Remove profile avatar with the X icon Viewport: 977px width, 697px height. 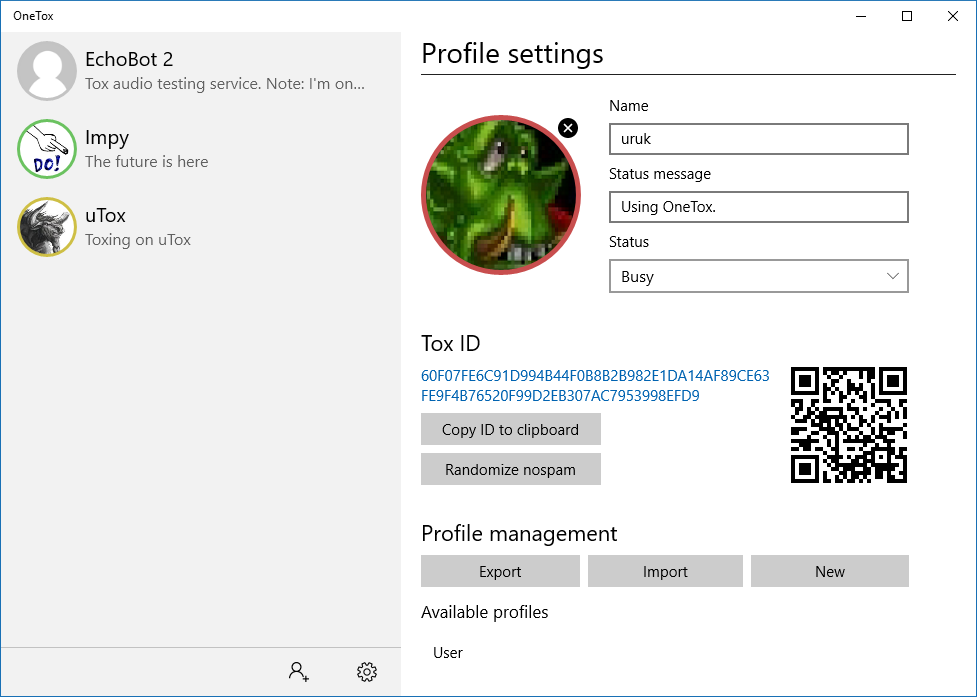click(568, 128)
